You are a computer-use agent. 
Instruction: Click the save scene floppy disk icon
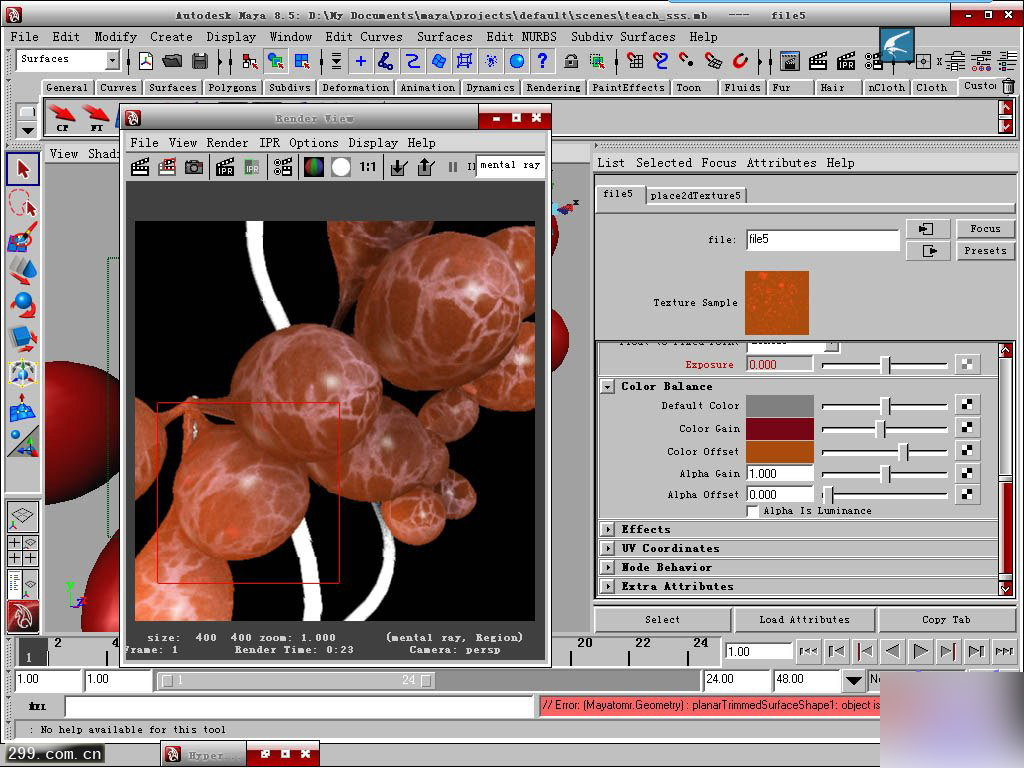coord(200,61)
